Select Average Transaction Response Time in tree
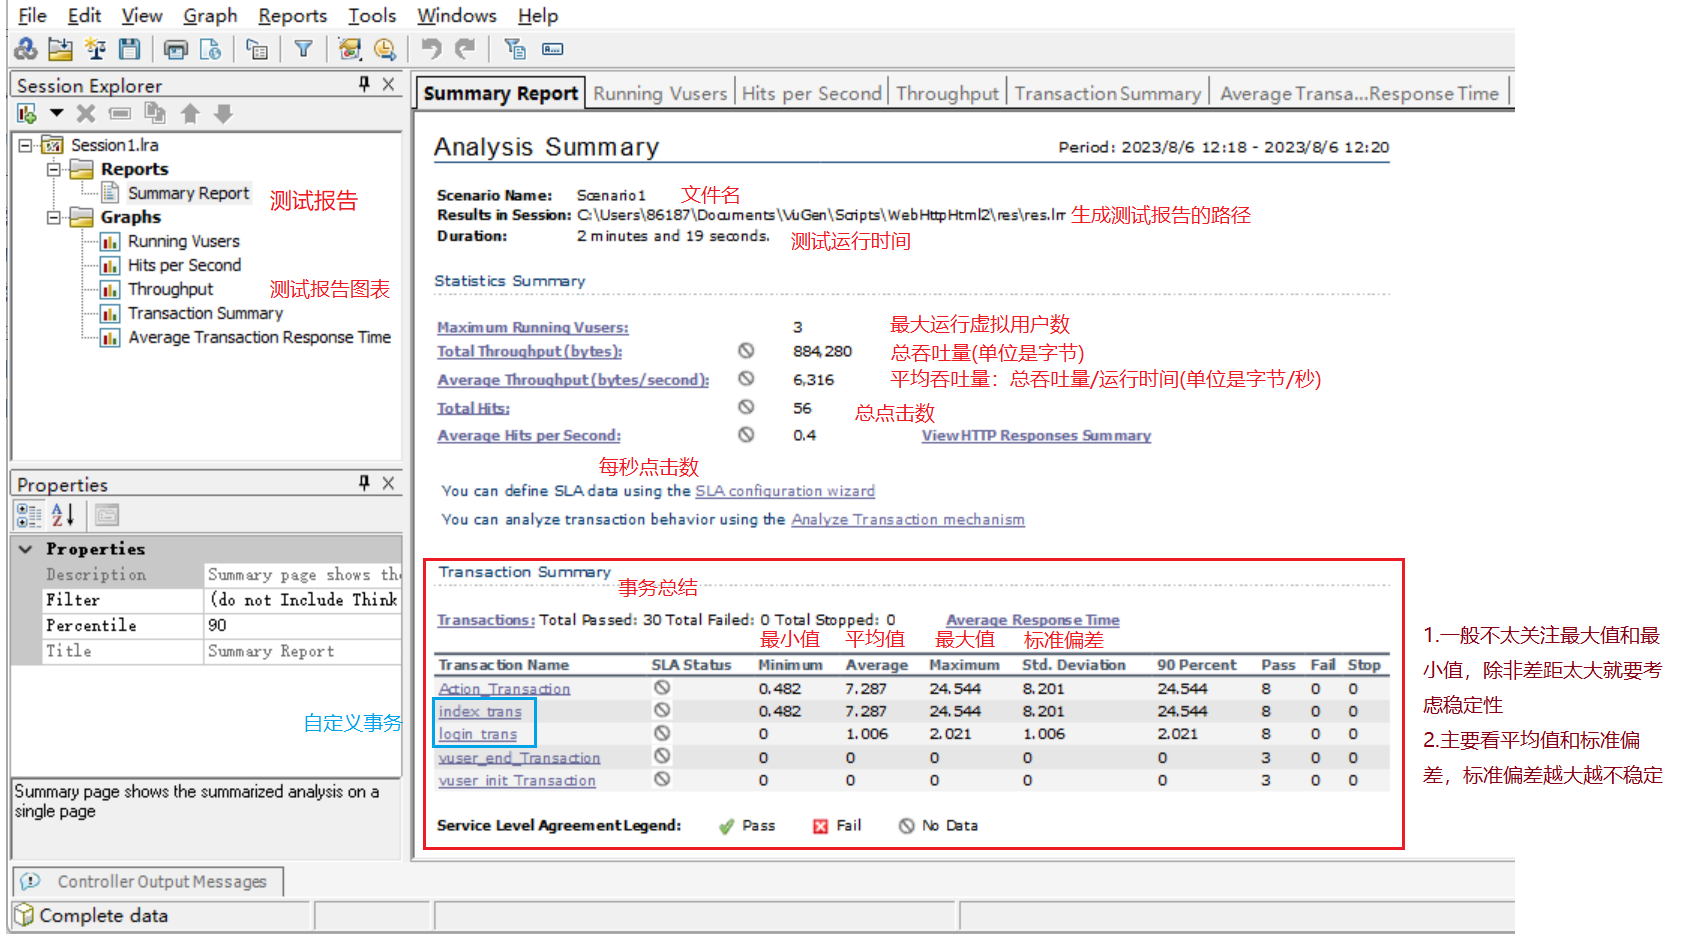Screen dimensions: 1695x944 click(260, 337)
